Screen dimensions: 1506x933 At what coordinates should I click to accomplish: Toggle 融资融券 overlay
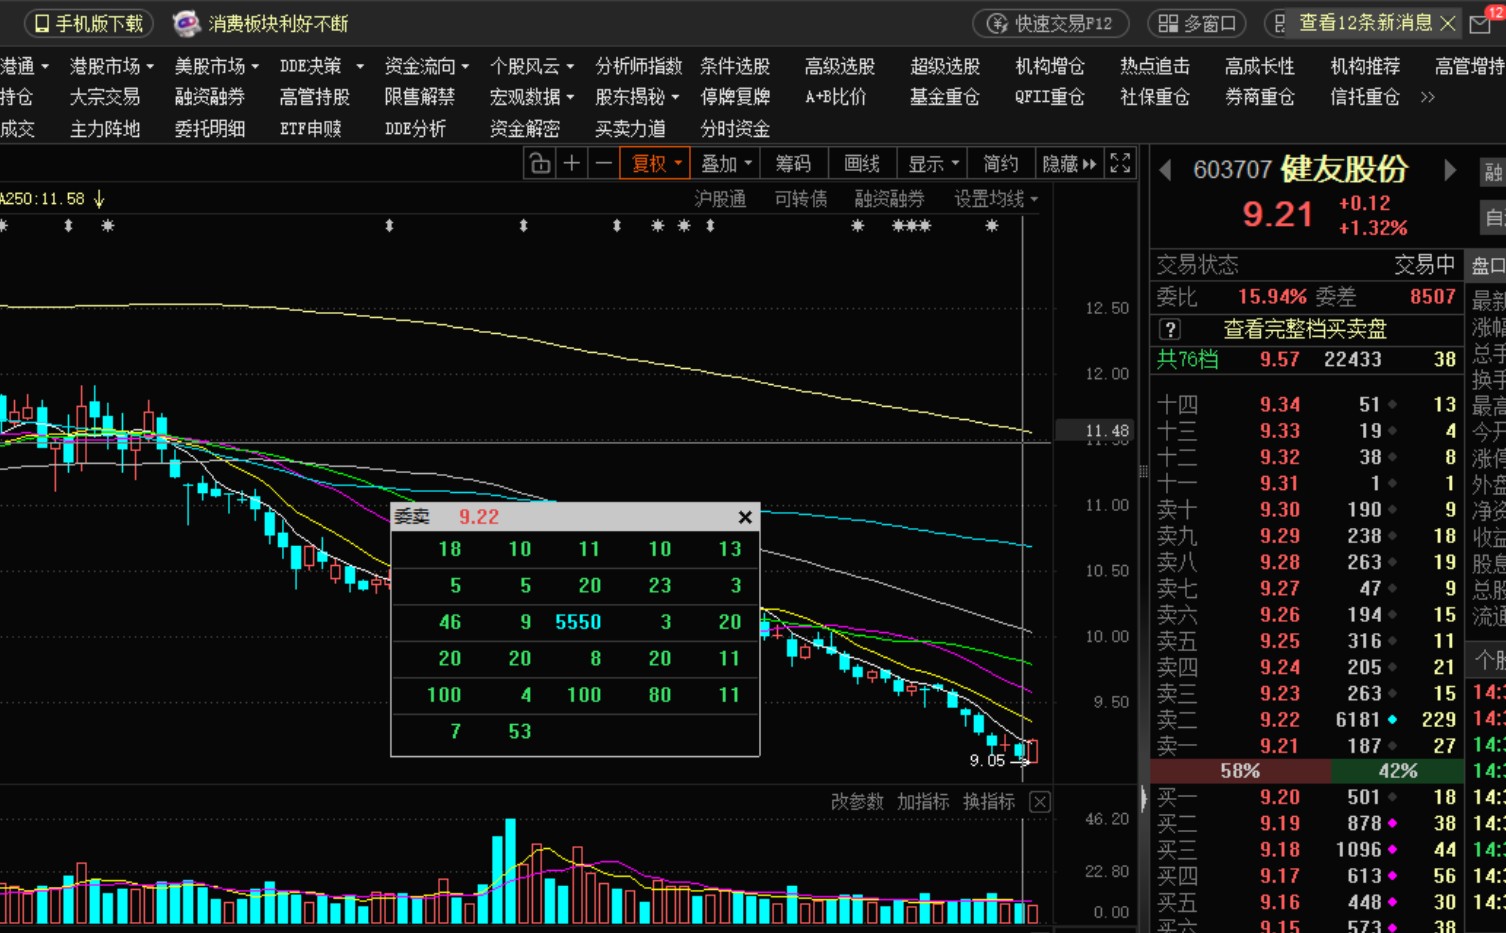889,199
